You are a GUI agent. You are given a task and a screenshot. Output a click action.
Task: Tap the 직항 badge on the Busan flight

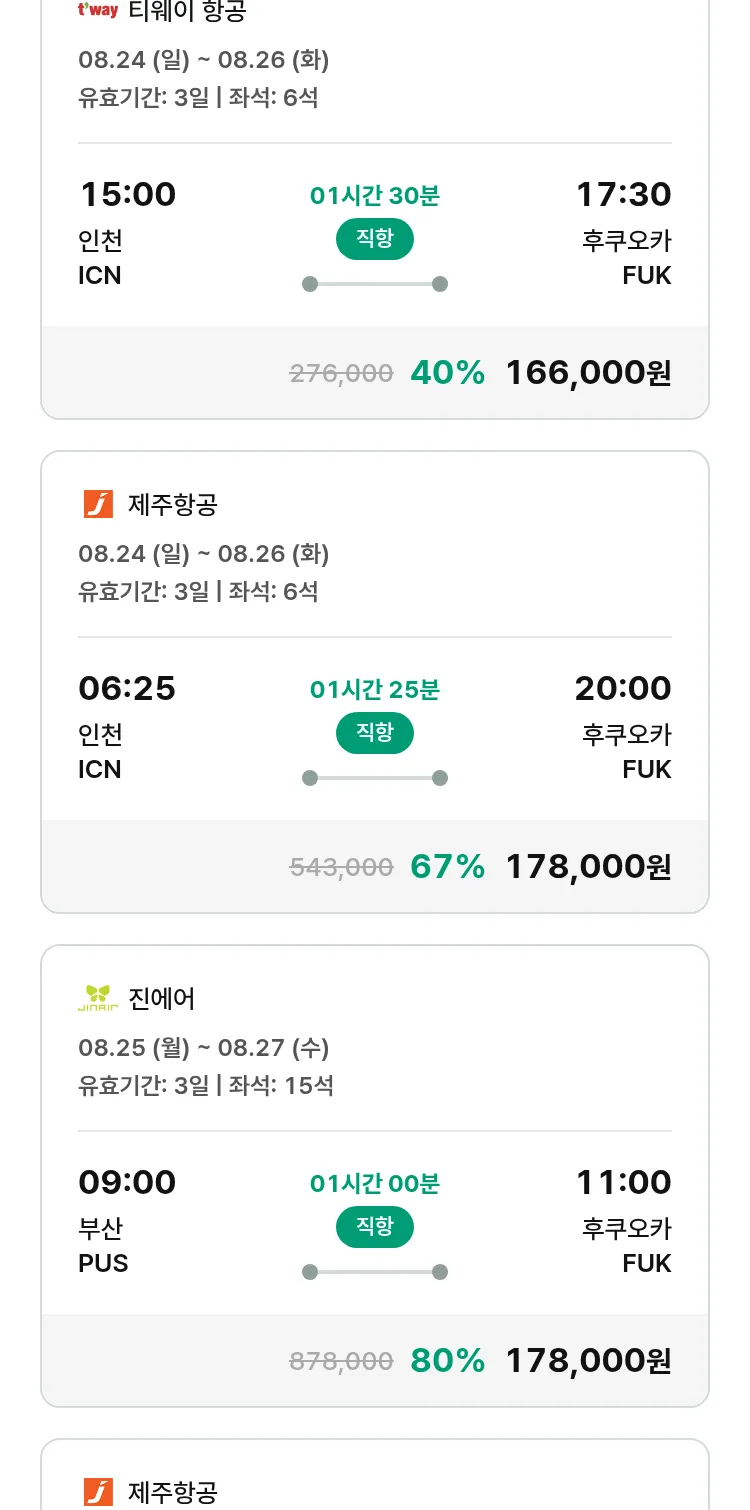pos(375,1227)
